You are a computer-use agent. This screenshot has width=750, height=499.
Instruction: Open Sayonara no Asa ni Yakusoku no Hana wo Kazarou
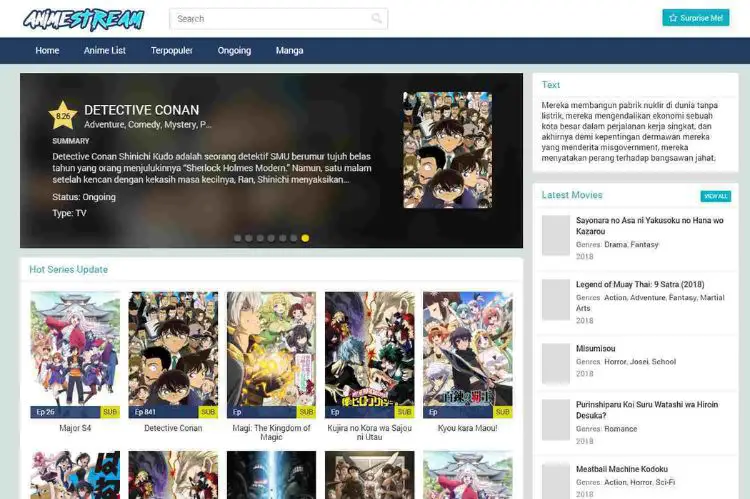point(650,226)
